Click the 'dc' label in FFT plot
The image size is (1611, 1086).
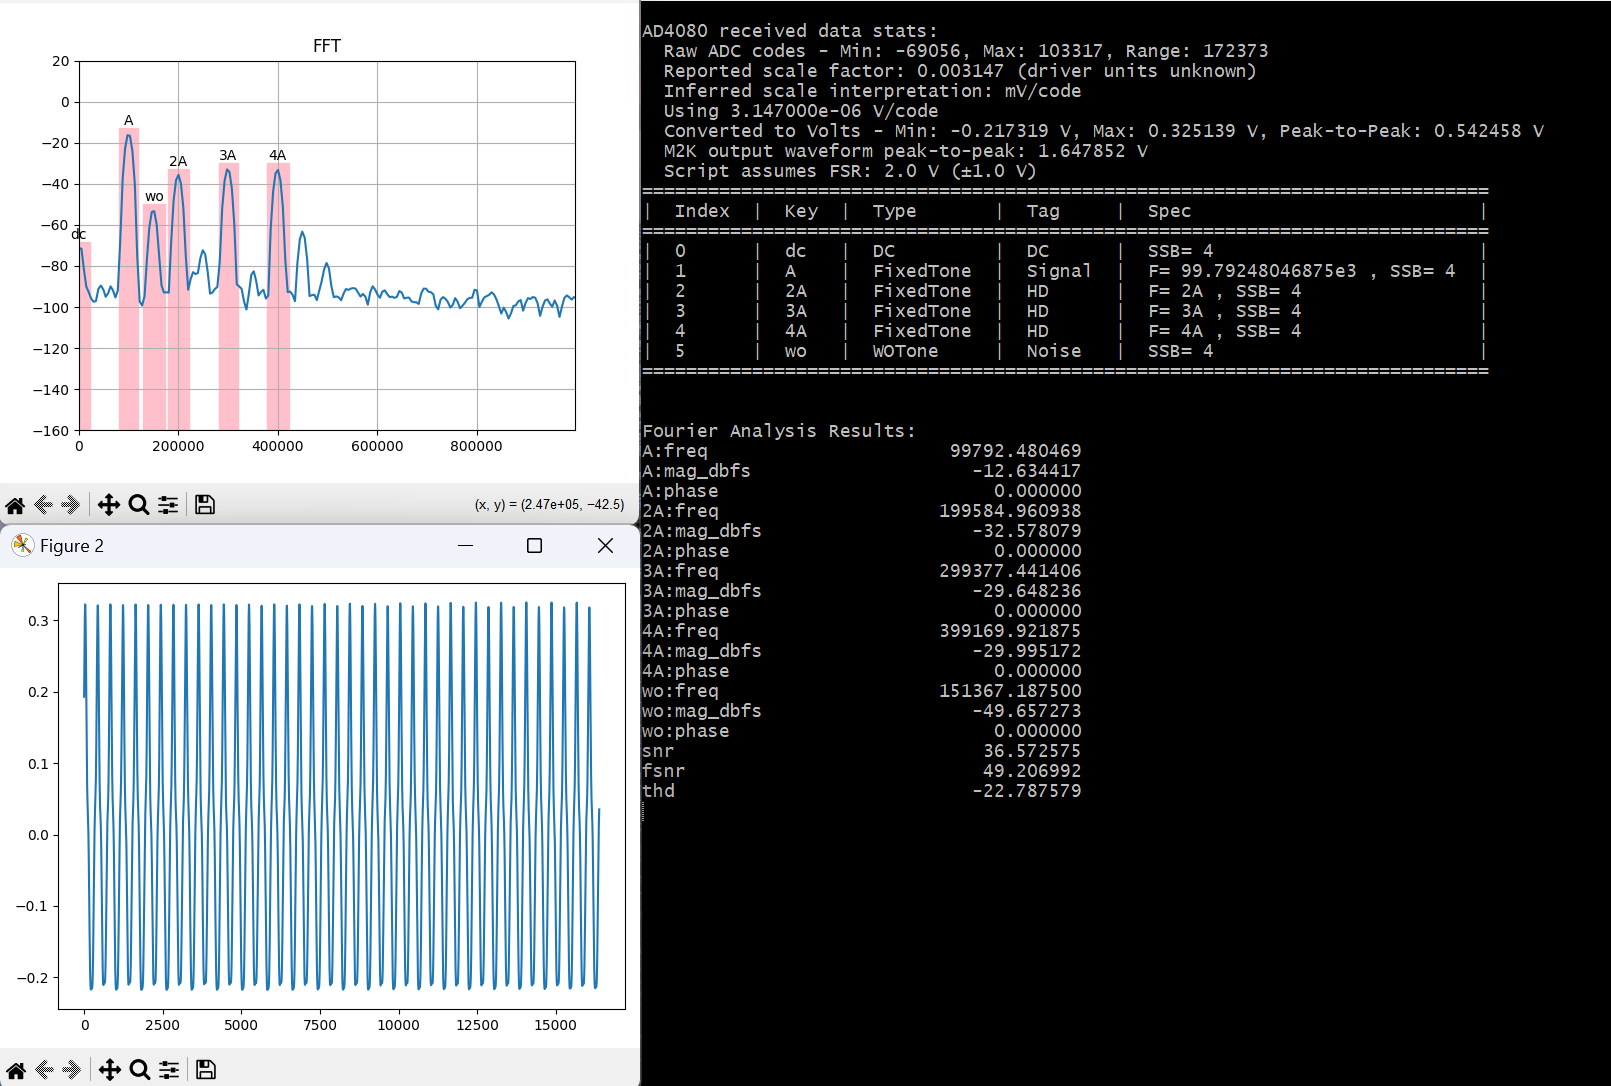click(x=78, y=234)
